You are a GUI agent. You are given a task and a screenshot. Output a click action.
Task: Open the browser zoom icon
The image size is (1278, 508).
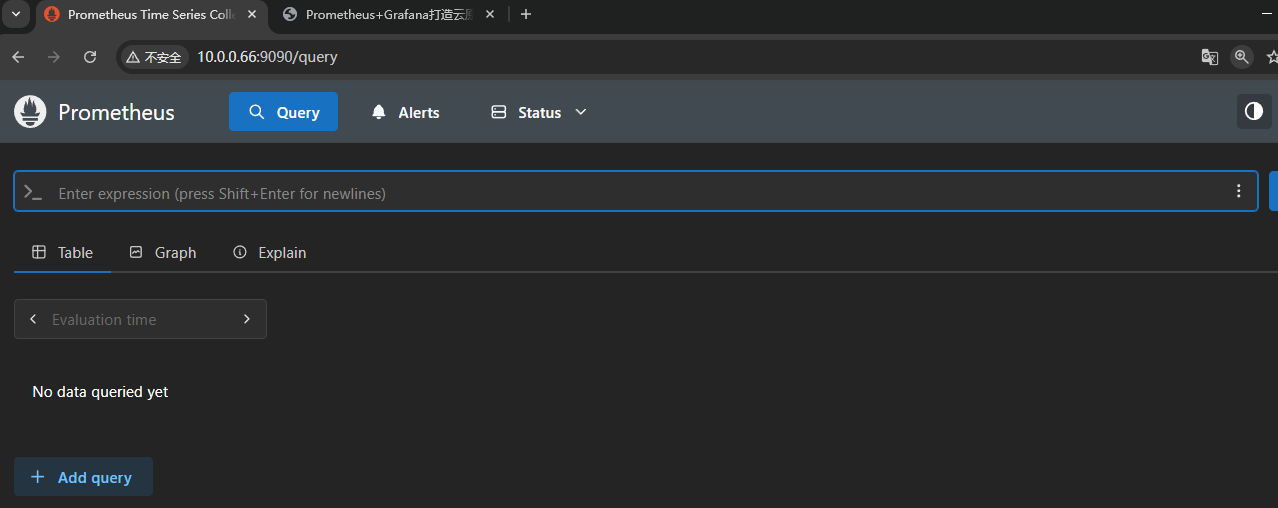pos(1242,57)
